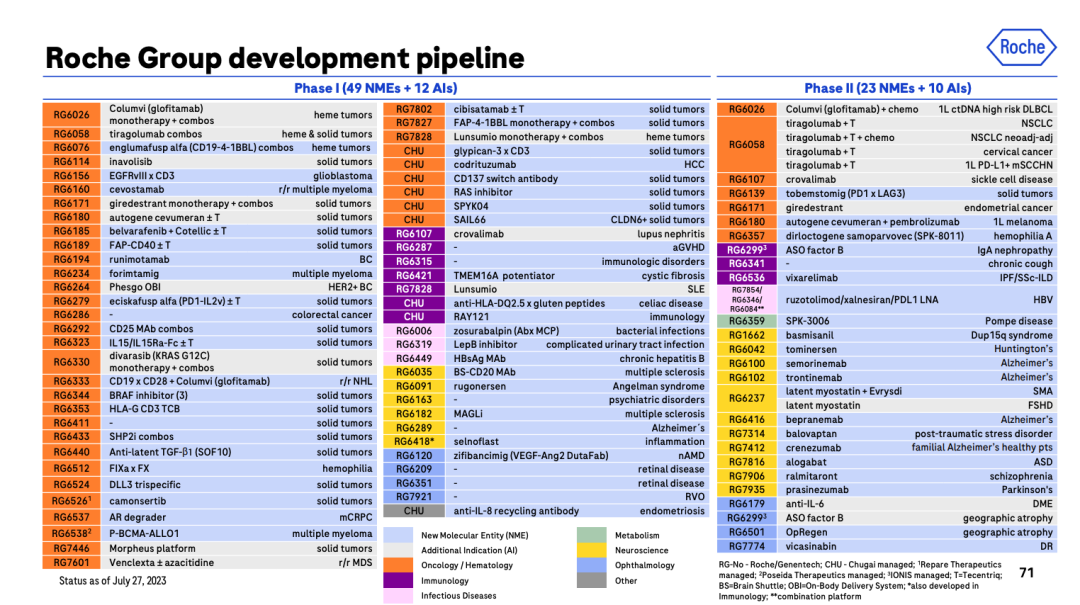1080x605 pixels.
Task: Click the P-BCMA-ALLO1 entry
Action: (144, 533)
